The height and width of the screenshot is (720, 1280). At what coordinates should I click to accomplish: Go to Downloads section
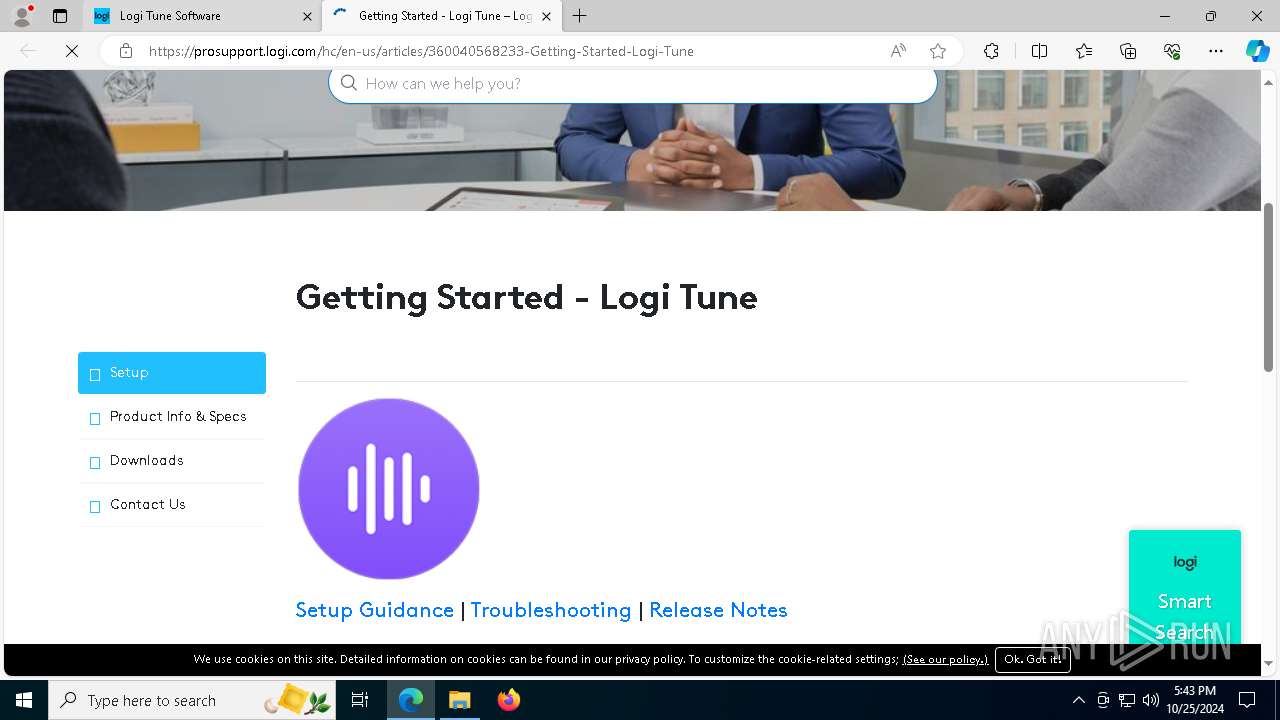pos(172,461)
